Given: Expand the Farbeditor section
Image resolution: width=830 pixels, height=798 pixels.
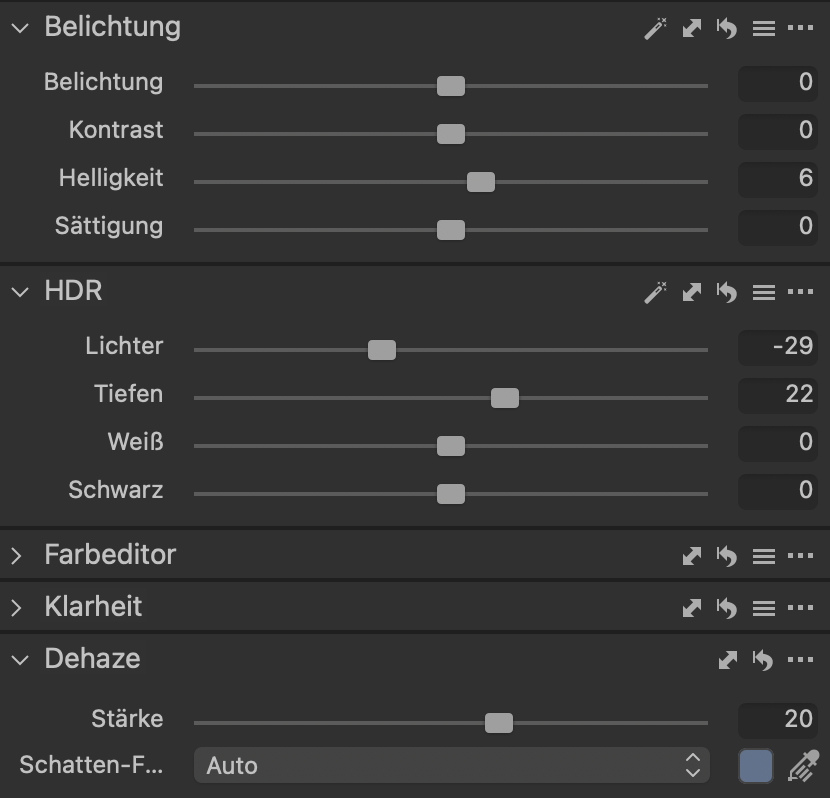Looking at the screenshot, I should coord(17,556).
